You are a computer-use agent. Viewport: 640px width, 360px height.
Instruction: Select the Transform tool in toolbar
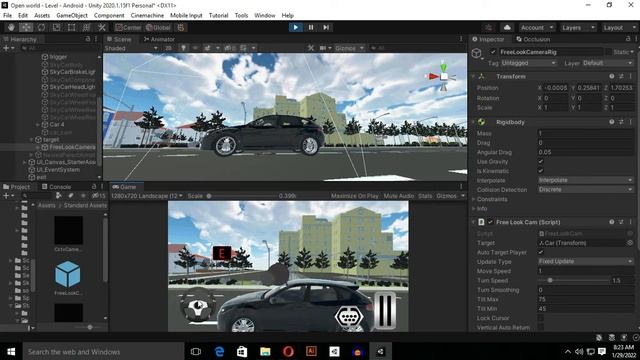pyautogui.click(x=87, y=27)
